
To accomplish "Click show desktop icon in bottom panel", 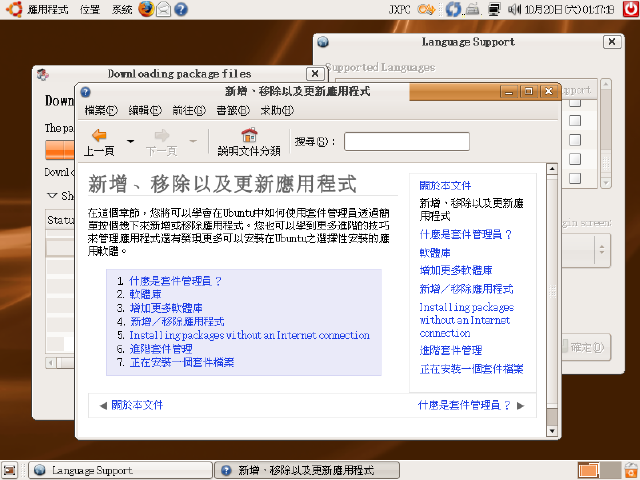I will point(9,470).
